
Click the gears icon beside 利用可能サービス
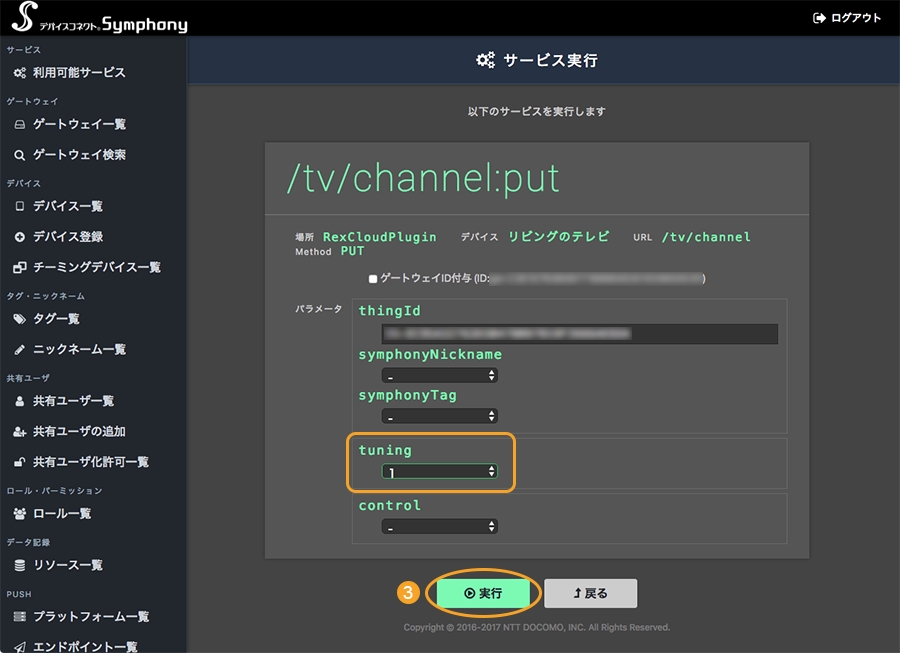click(20, 73)
